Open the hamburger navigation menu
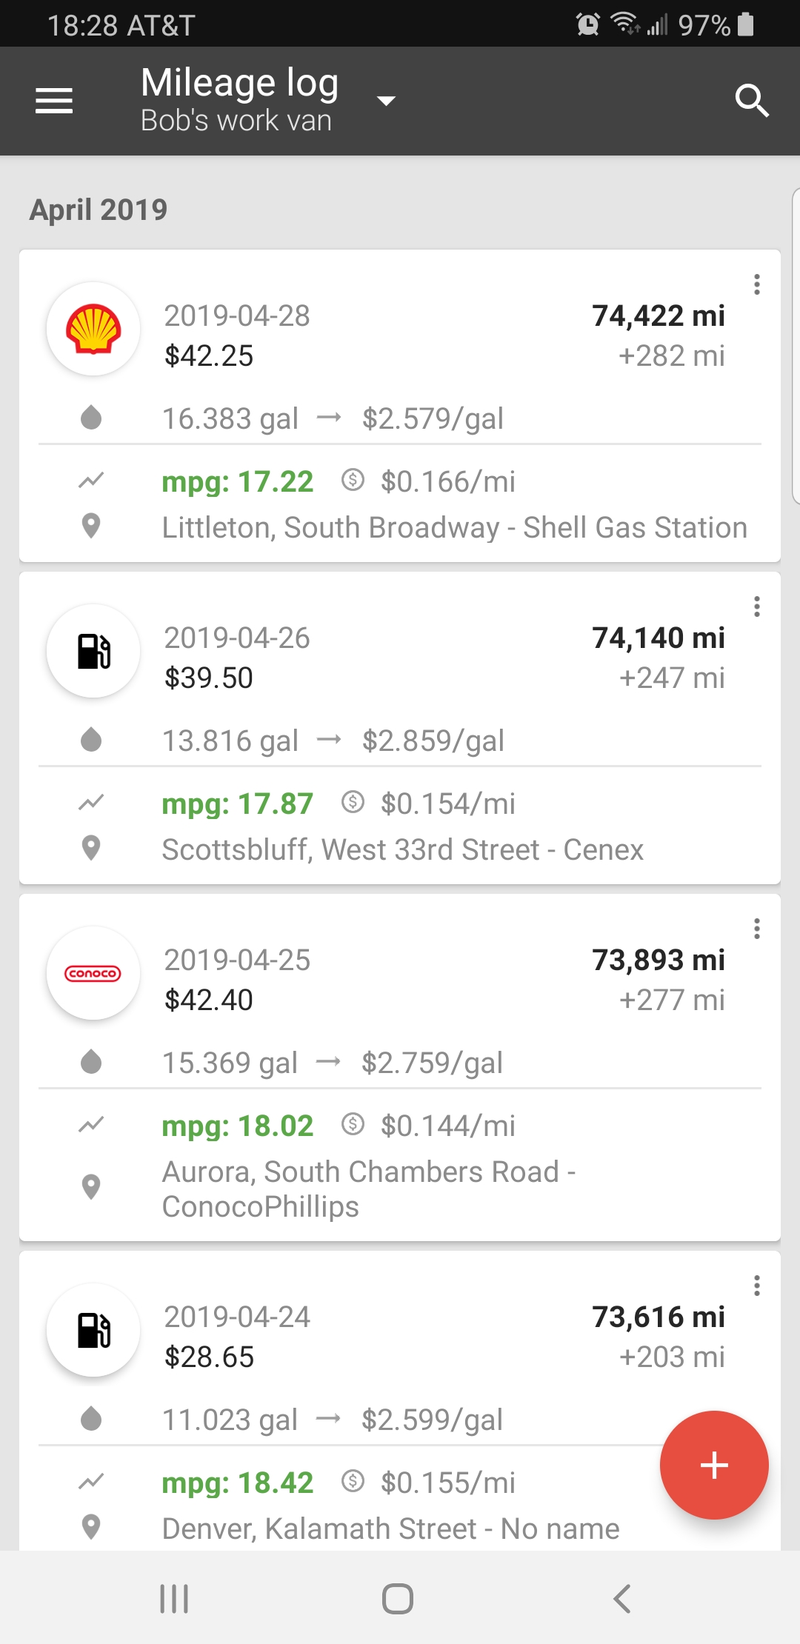The width and height of the screenshot is (800, 1644). (54, 101)
